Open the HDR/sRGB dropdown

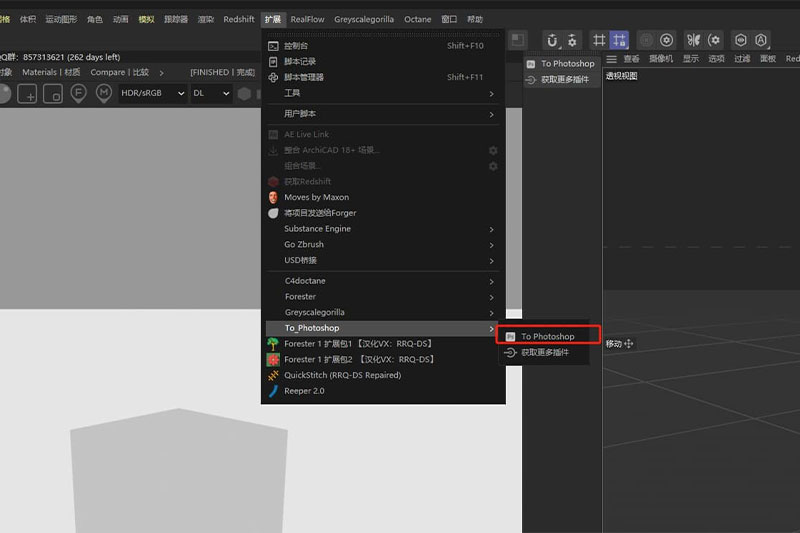pyautogui.click(x=152, y=93)
